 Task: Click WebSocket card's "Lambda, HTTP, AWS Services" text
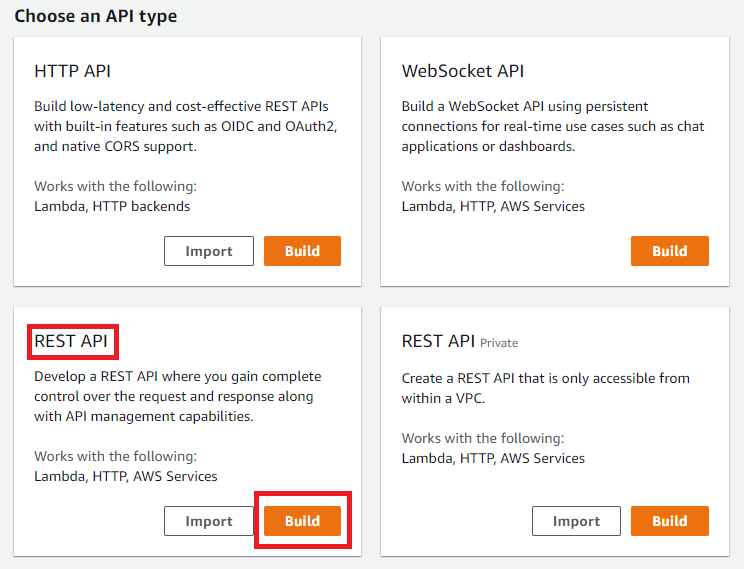(493, 206)
